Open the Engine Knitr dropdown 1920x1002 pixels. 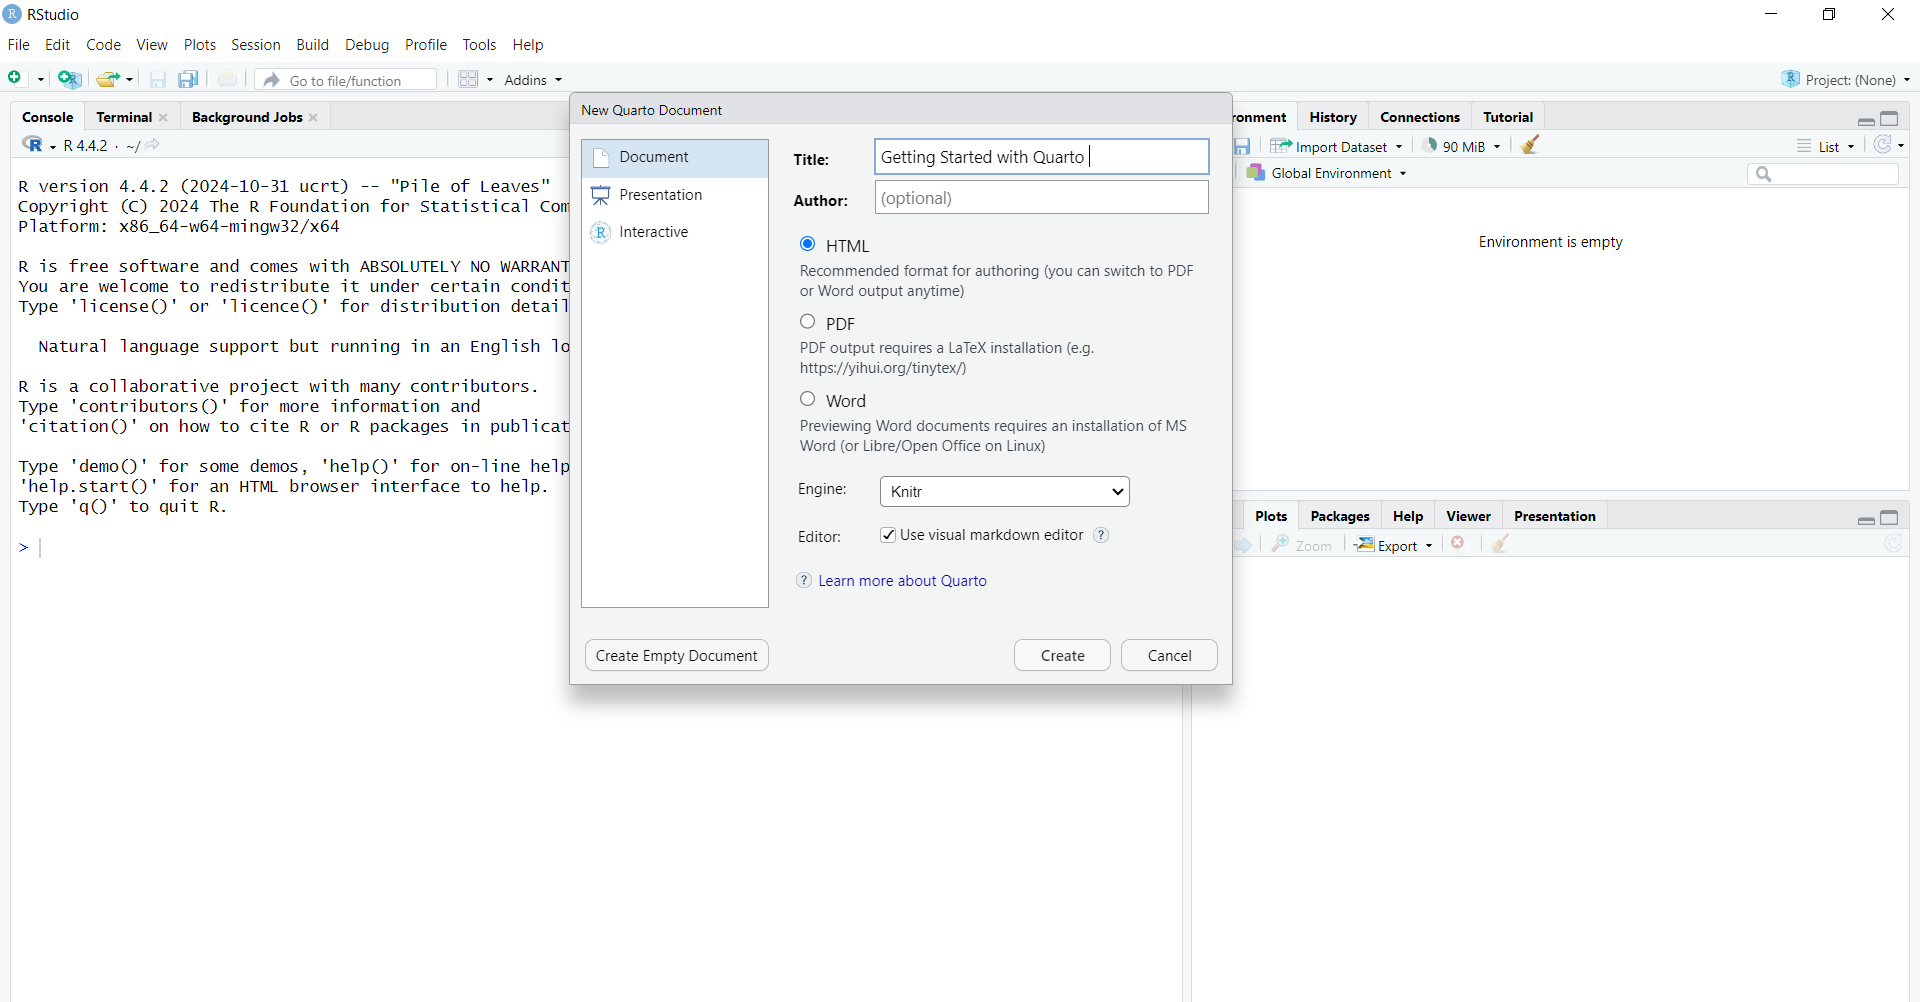1005,491
